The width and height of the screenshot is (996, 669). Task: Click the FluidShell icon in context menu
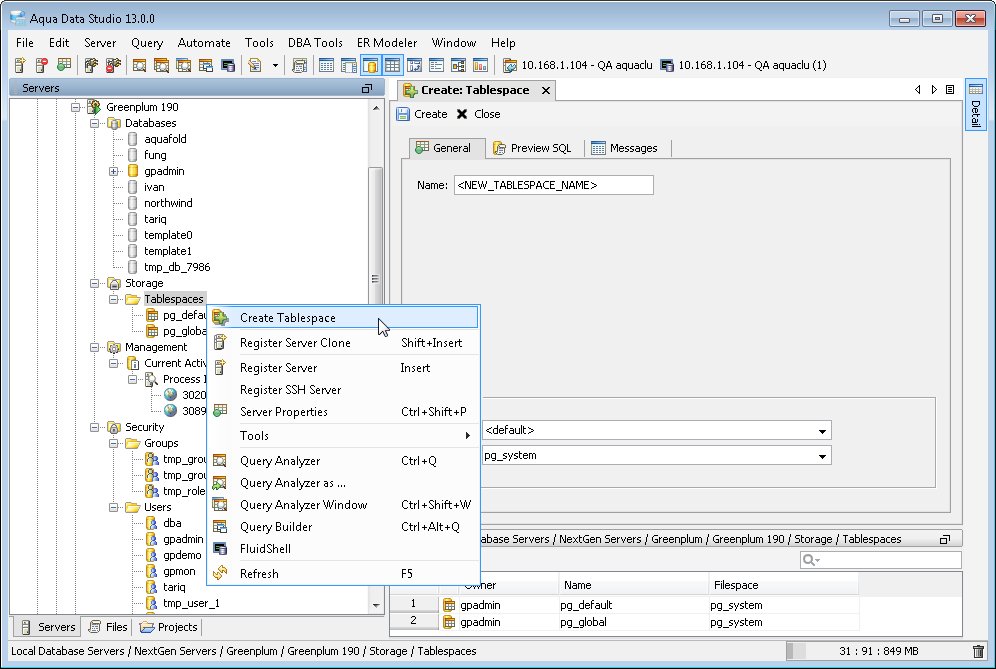[220, 548]
